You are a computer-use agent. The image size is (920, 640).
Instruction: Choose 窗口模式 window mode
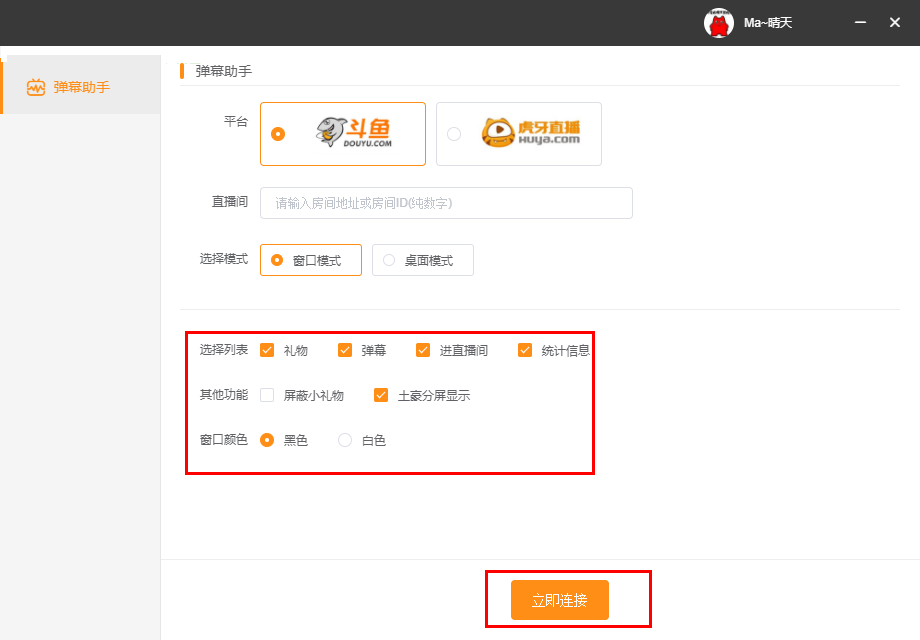coord(277,260)
